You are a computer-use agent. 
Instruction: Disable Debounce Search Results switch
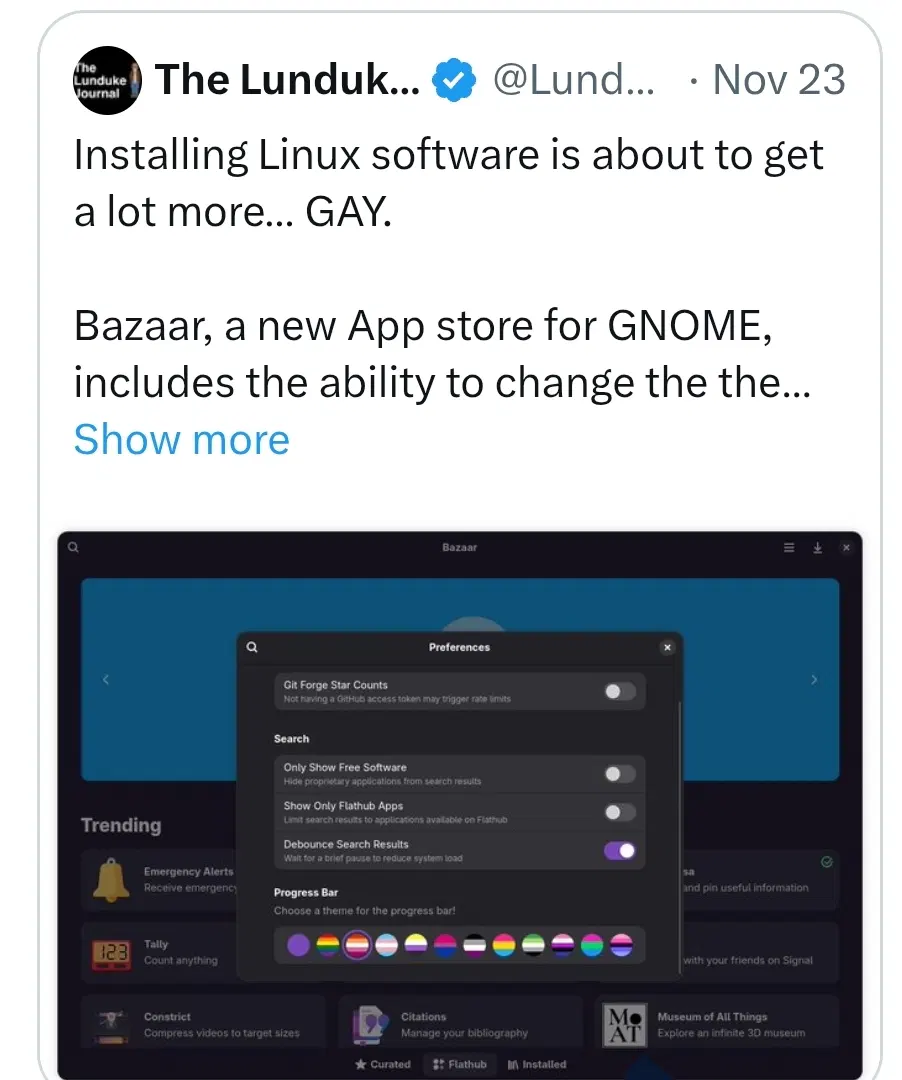point(620,851)
